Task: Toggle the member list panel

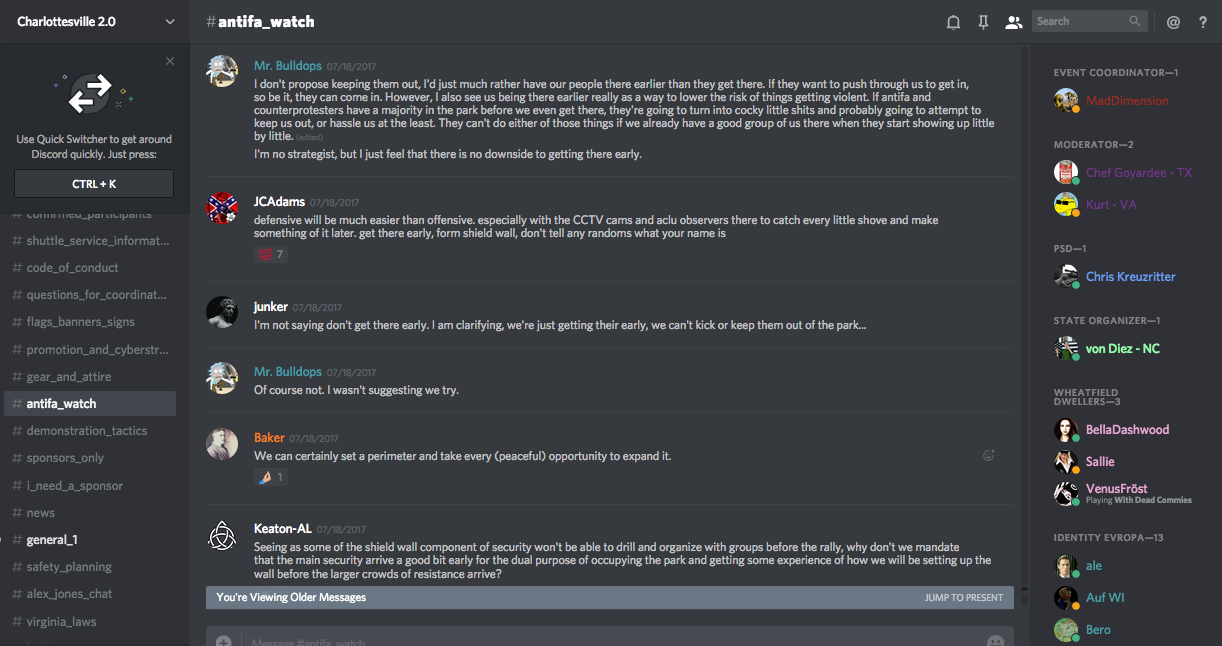Action: pos(1013,22)
